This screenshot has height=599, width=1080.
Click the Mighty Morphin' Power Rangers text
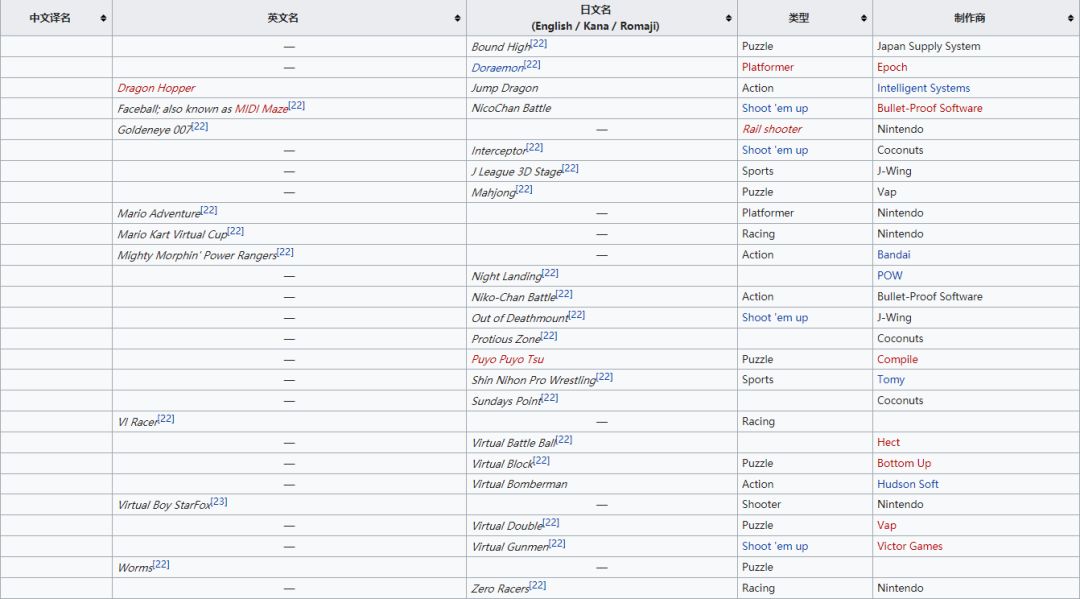pyautogui.click(x=197, y=255)
